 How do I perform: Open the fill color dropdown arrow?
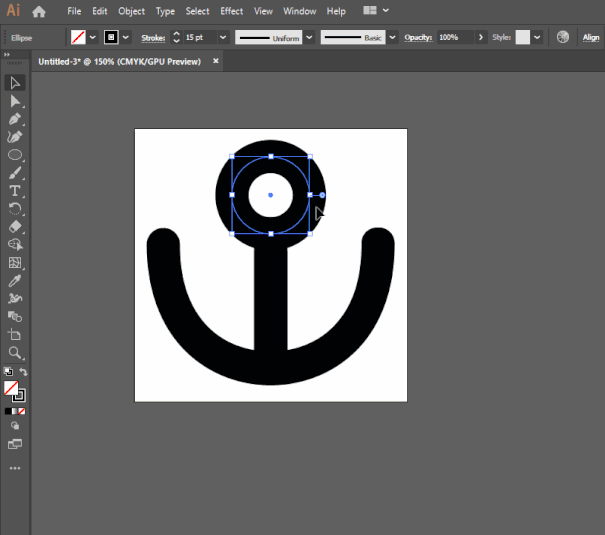(93, 37)
